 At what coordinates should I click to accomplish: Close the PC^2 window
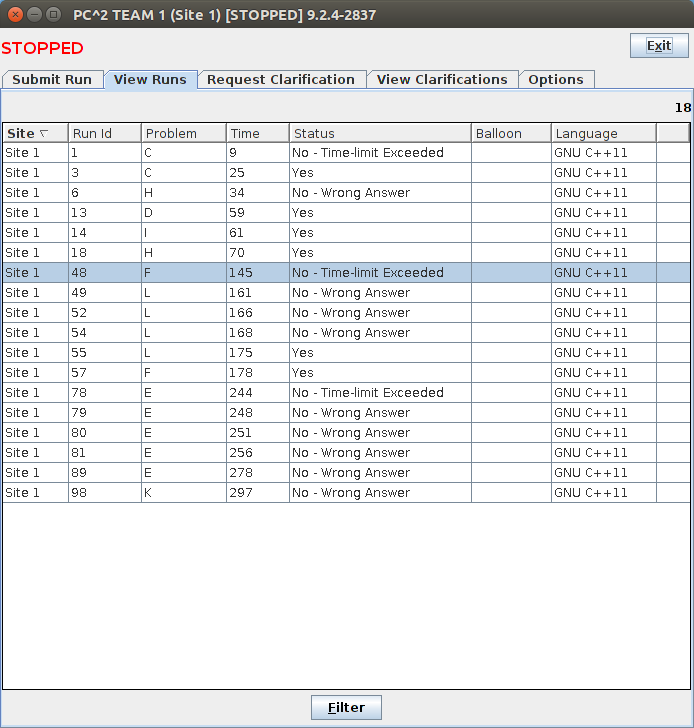(x=14, y=14)
